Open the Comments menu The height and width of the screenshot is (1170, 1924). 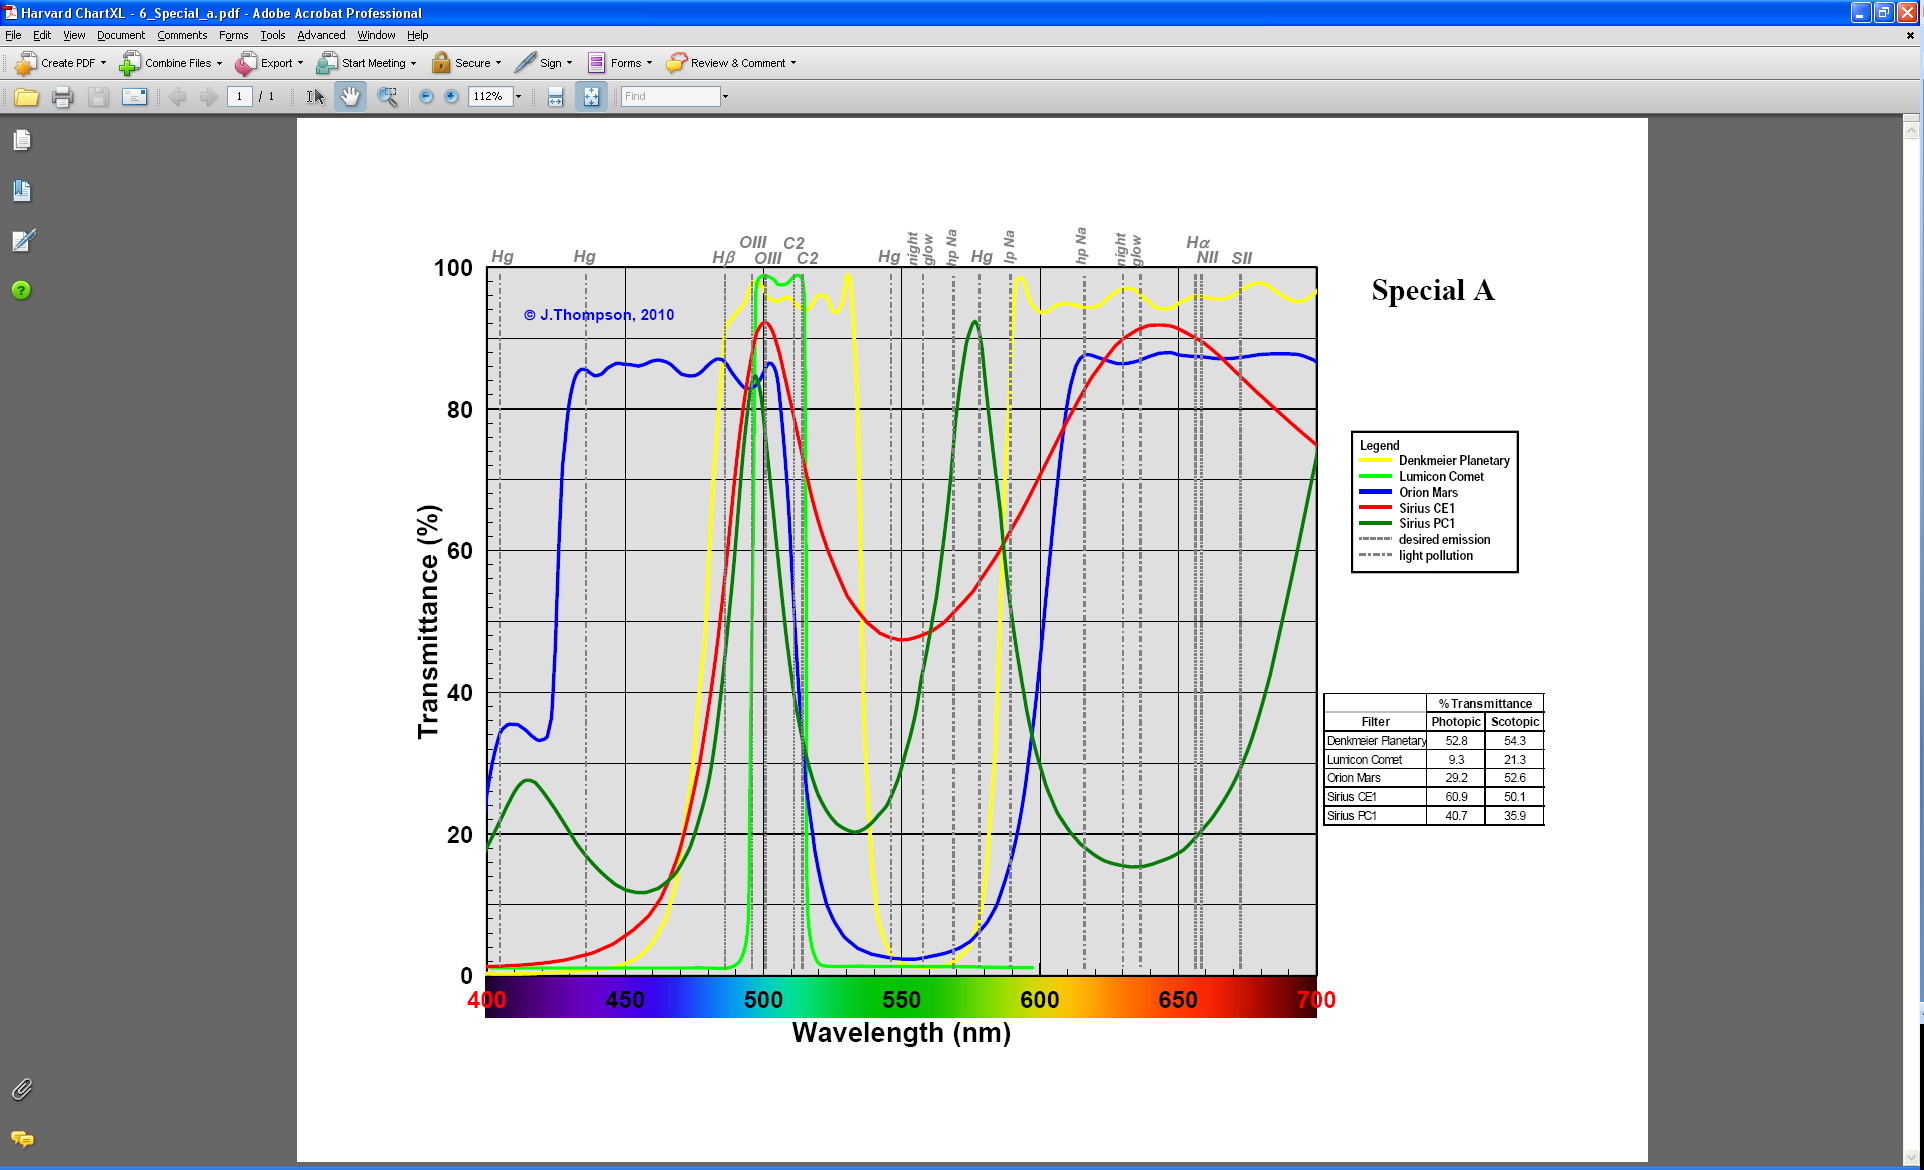pos(182,35)
